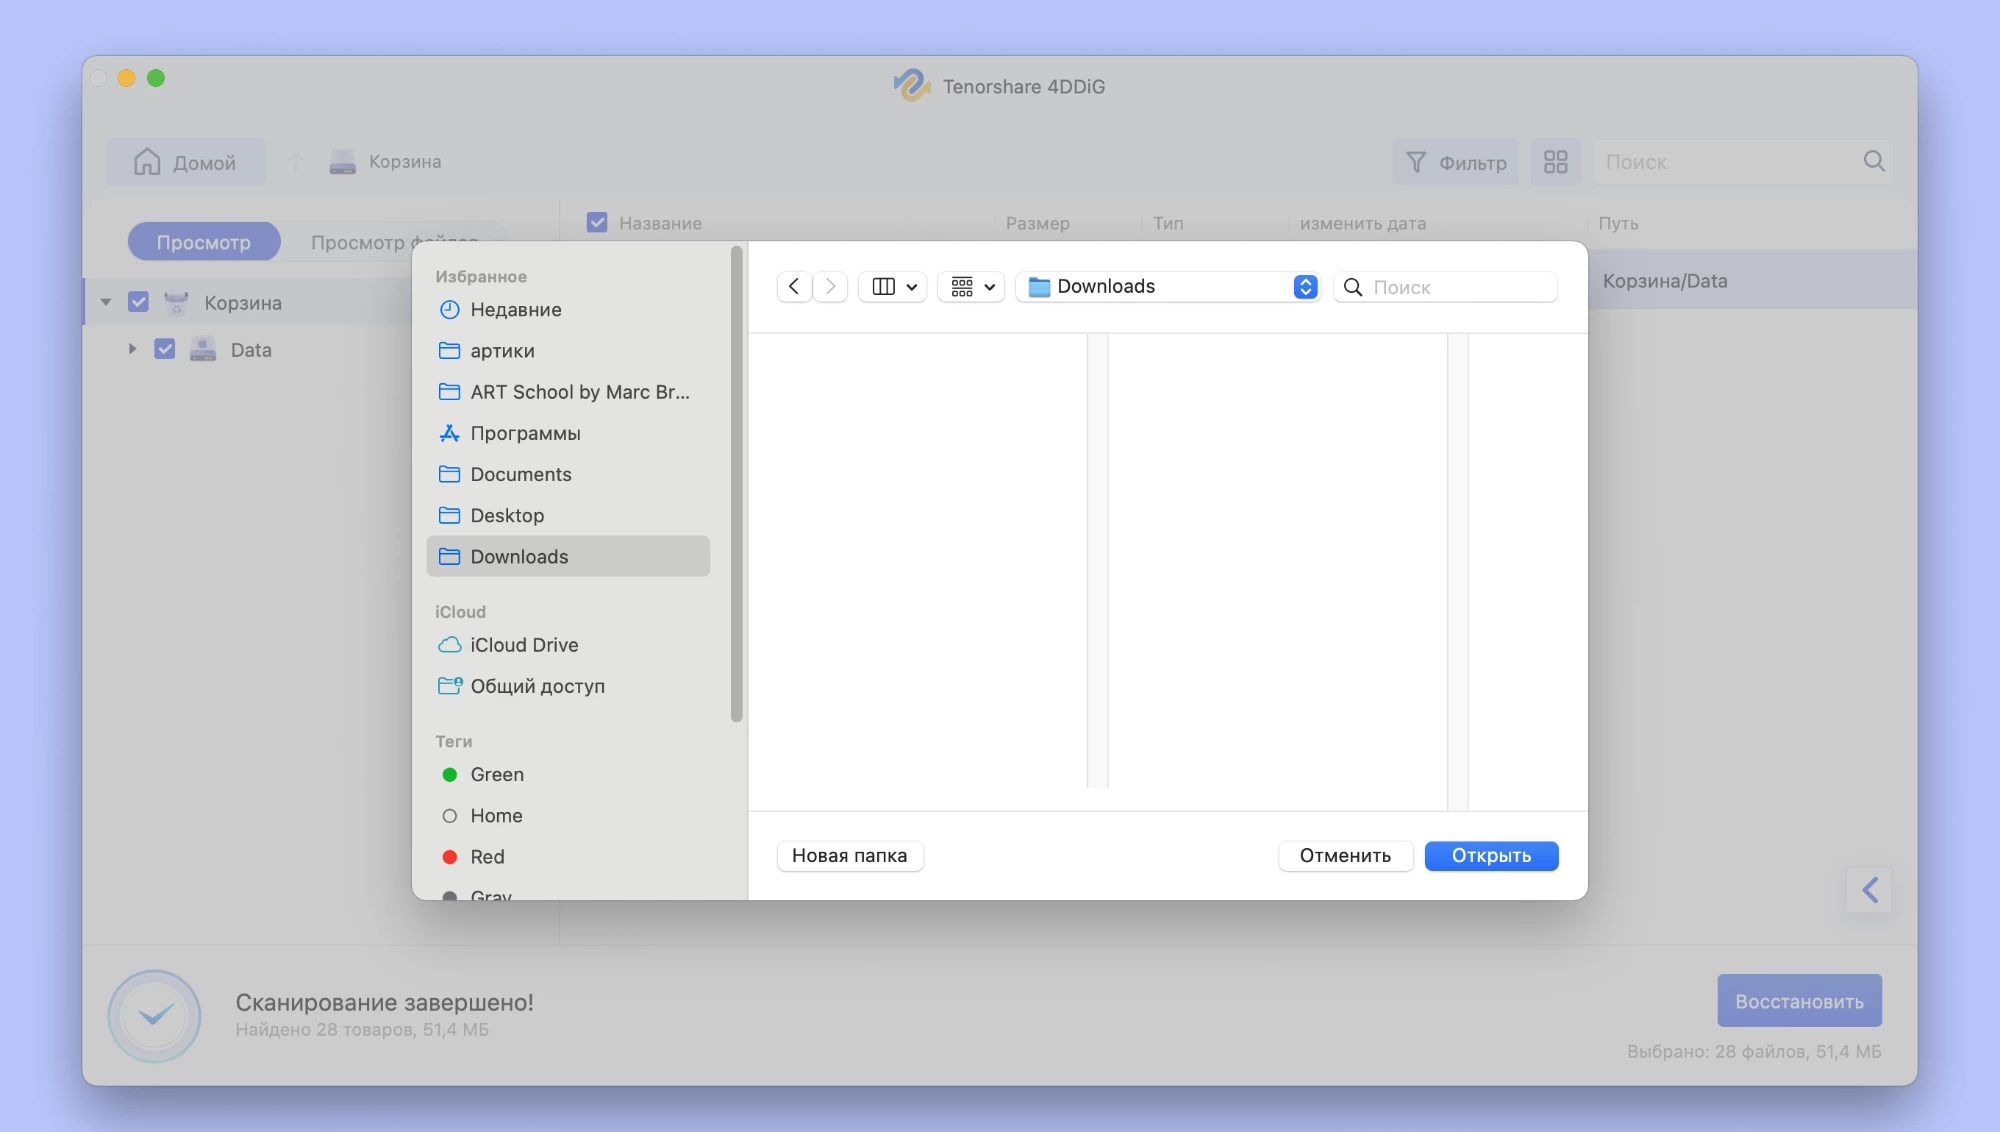
Task: Uncheck the Data folder checkbox
Action: pyautogui.click(x=165, y=349)
